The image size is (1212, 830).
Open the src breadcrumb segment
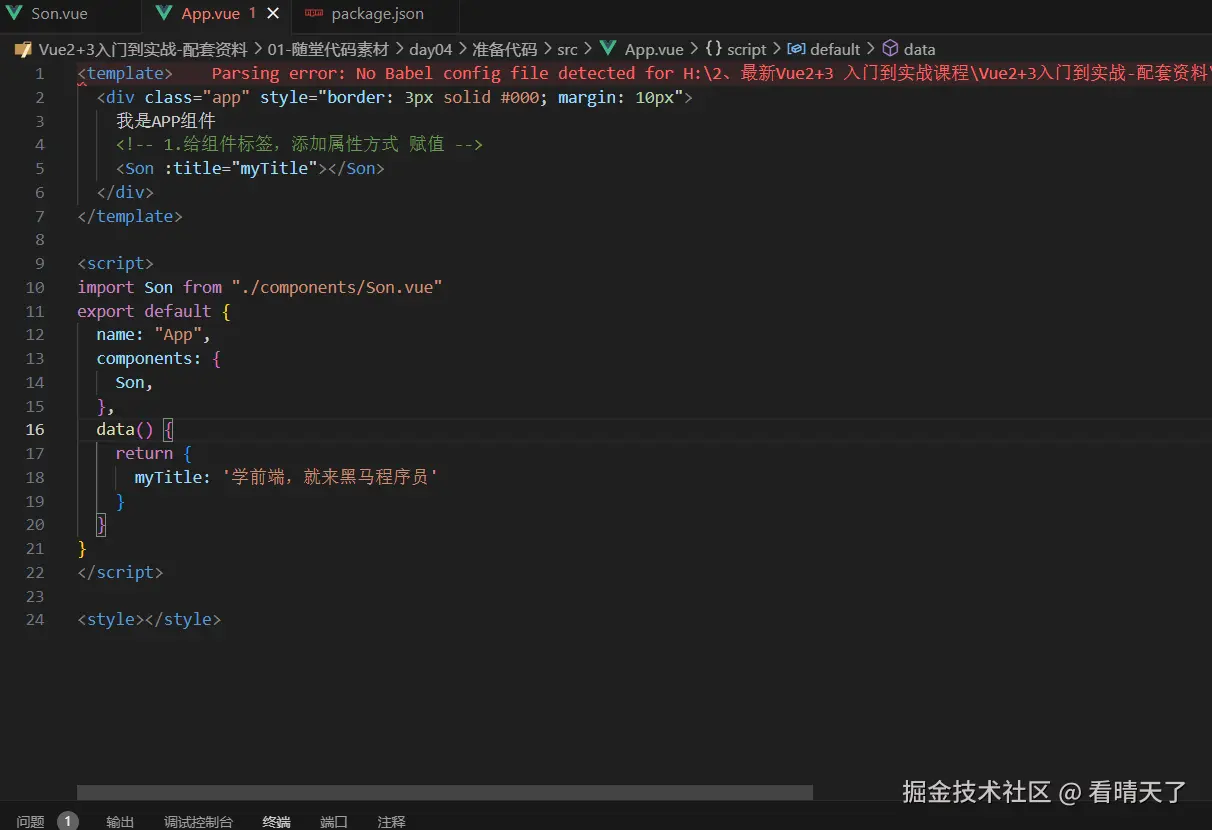coord(567,49)
